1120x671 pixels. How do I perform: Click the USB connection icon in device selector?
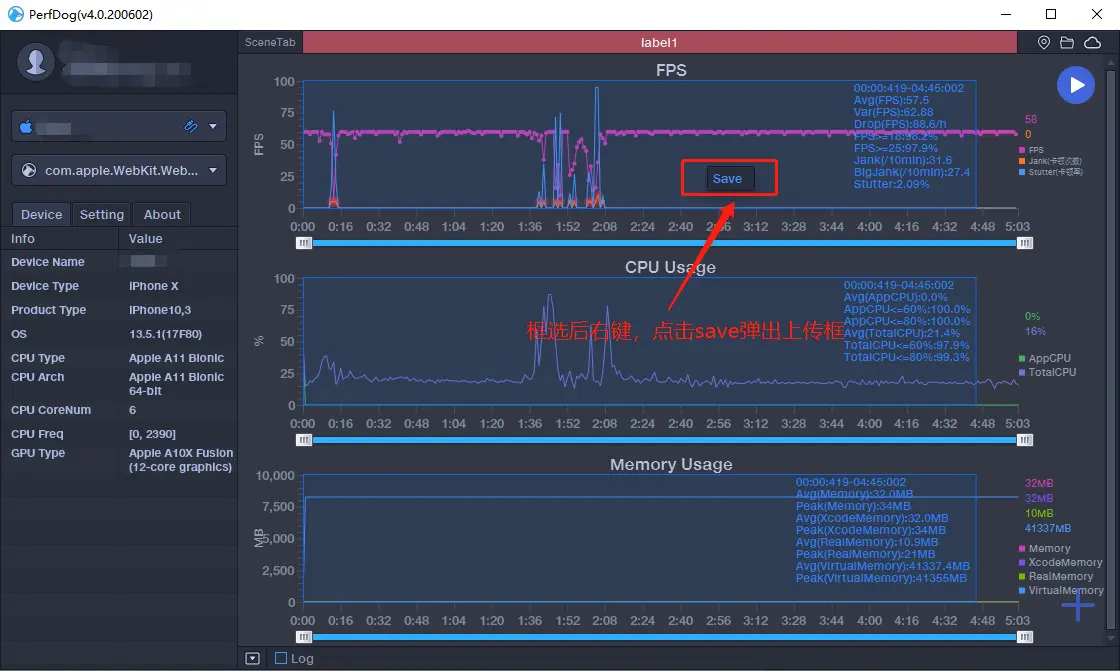pos(191,126)
